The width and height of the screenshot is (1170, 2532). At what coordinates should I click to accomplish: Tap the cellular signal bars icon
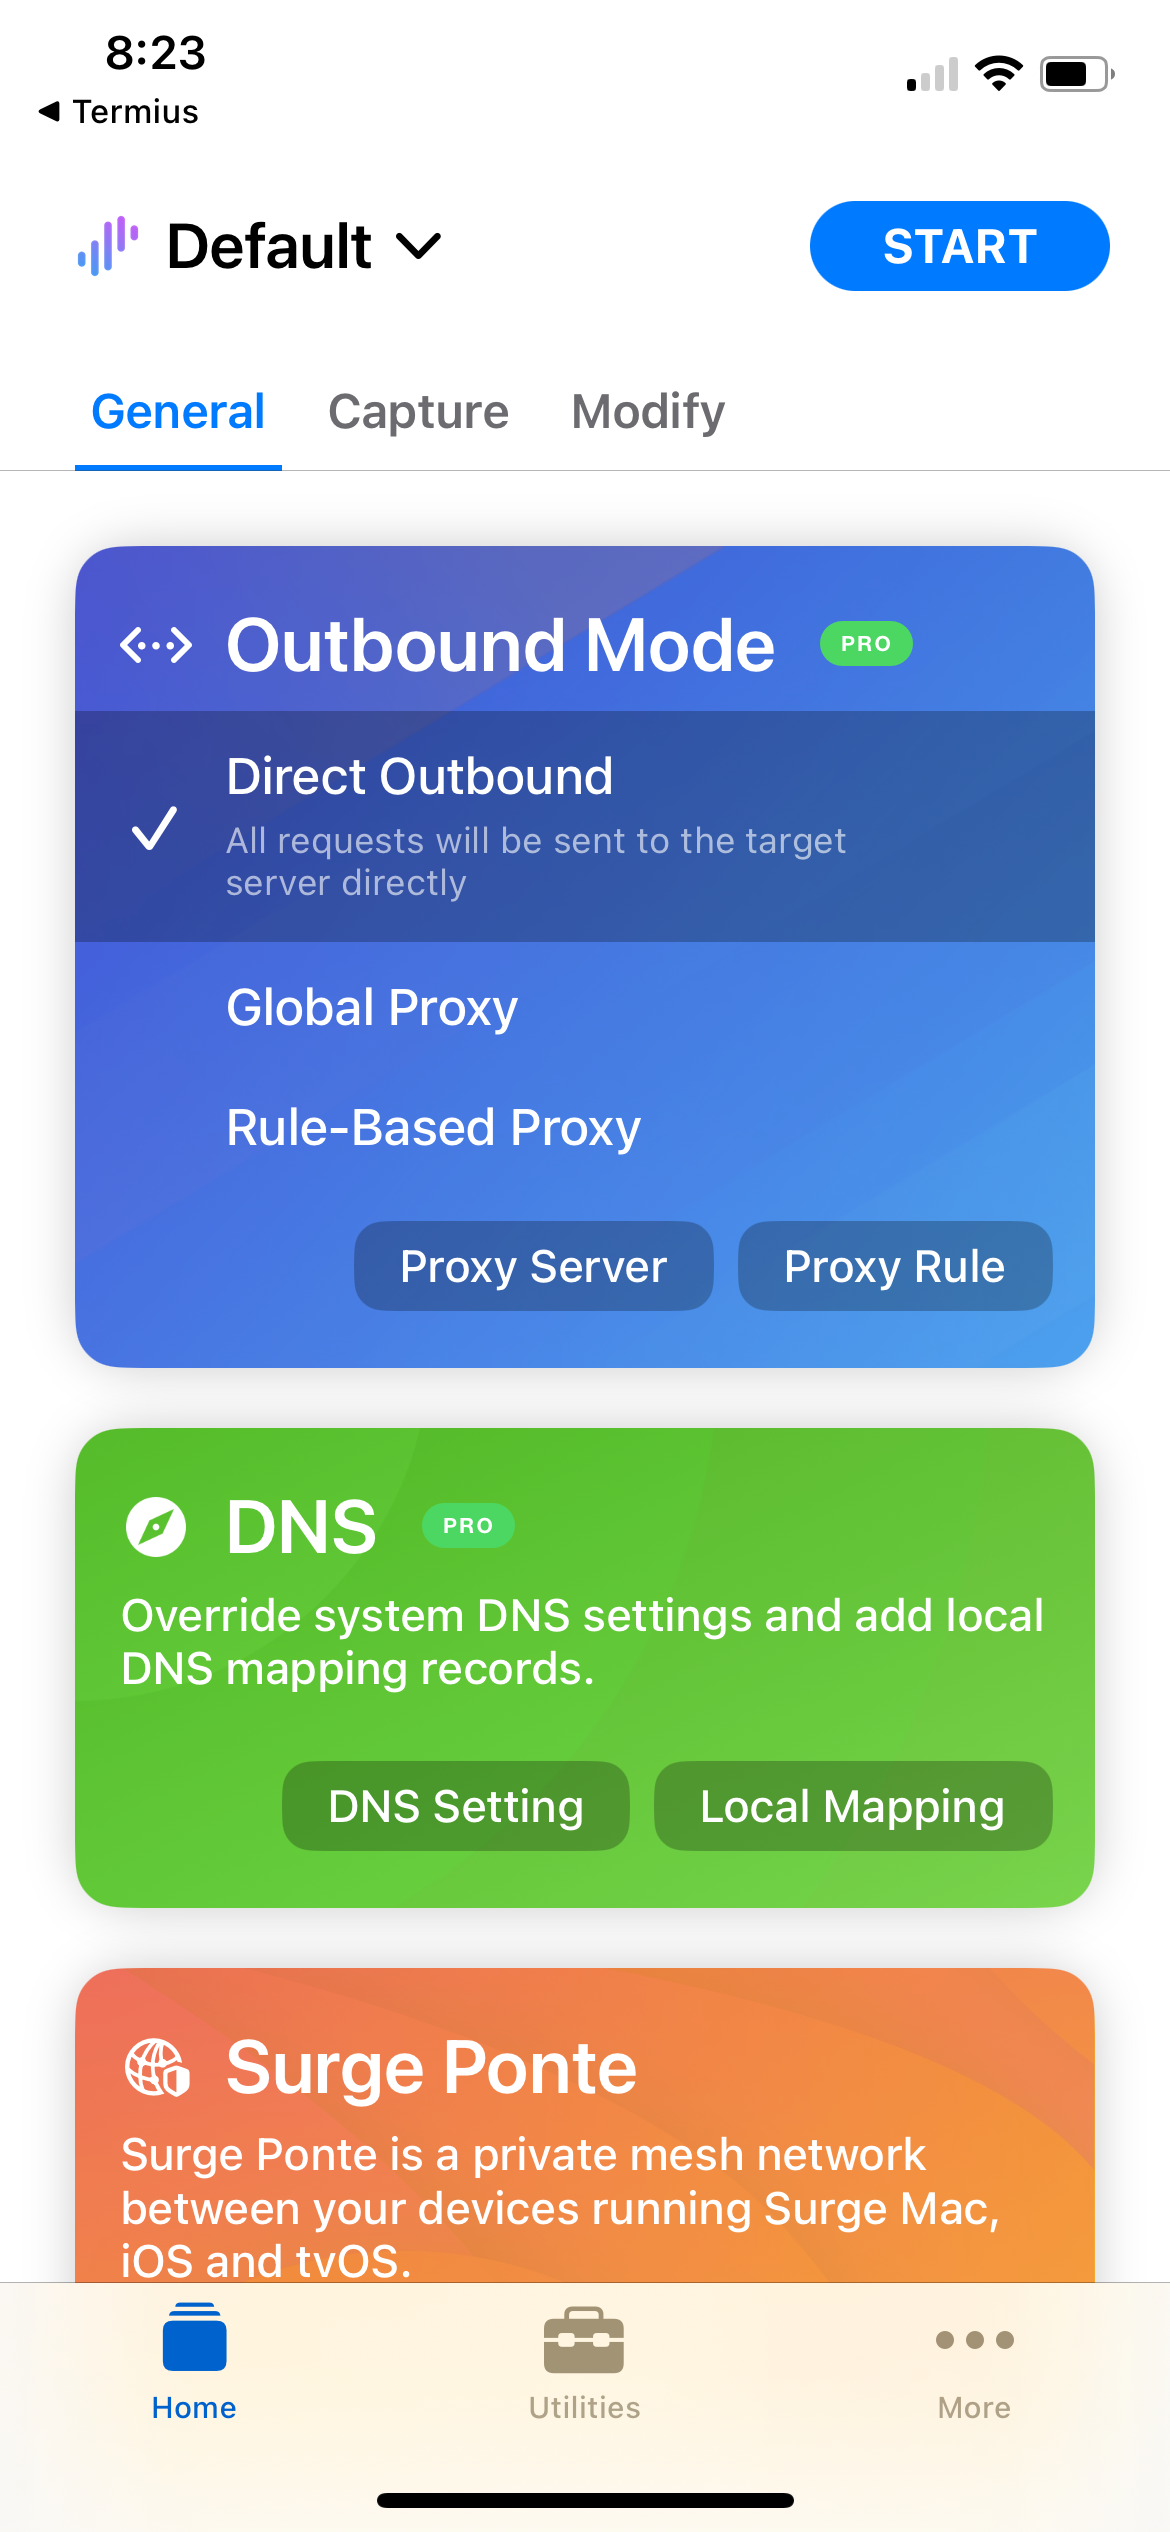click(x=932, y=74)
